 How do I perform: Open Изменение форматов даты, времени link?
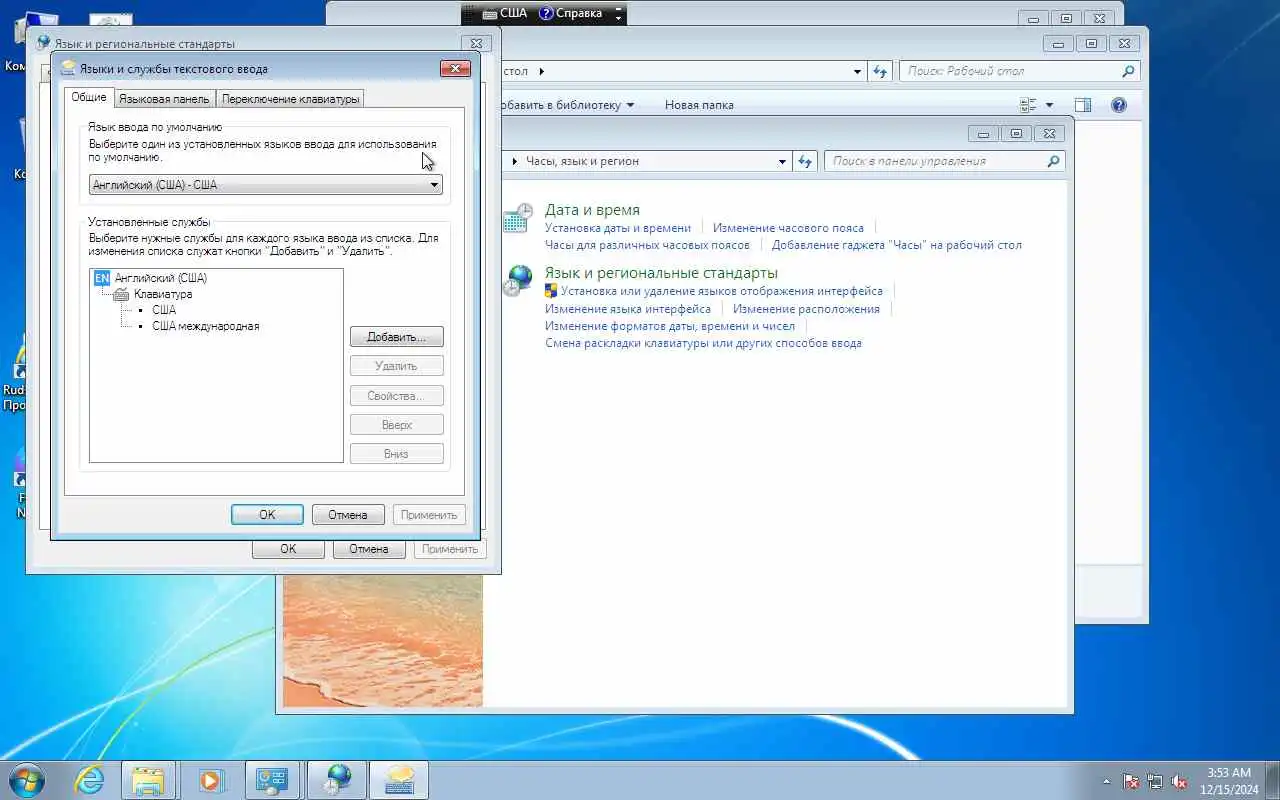(670, 326)
